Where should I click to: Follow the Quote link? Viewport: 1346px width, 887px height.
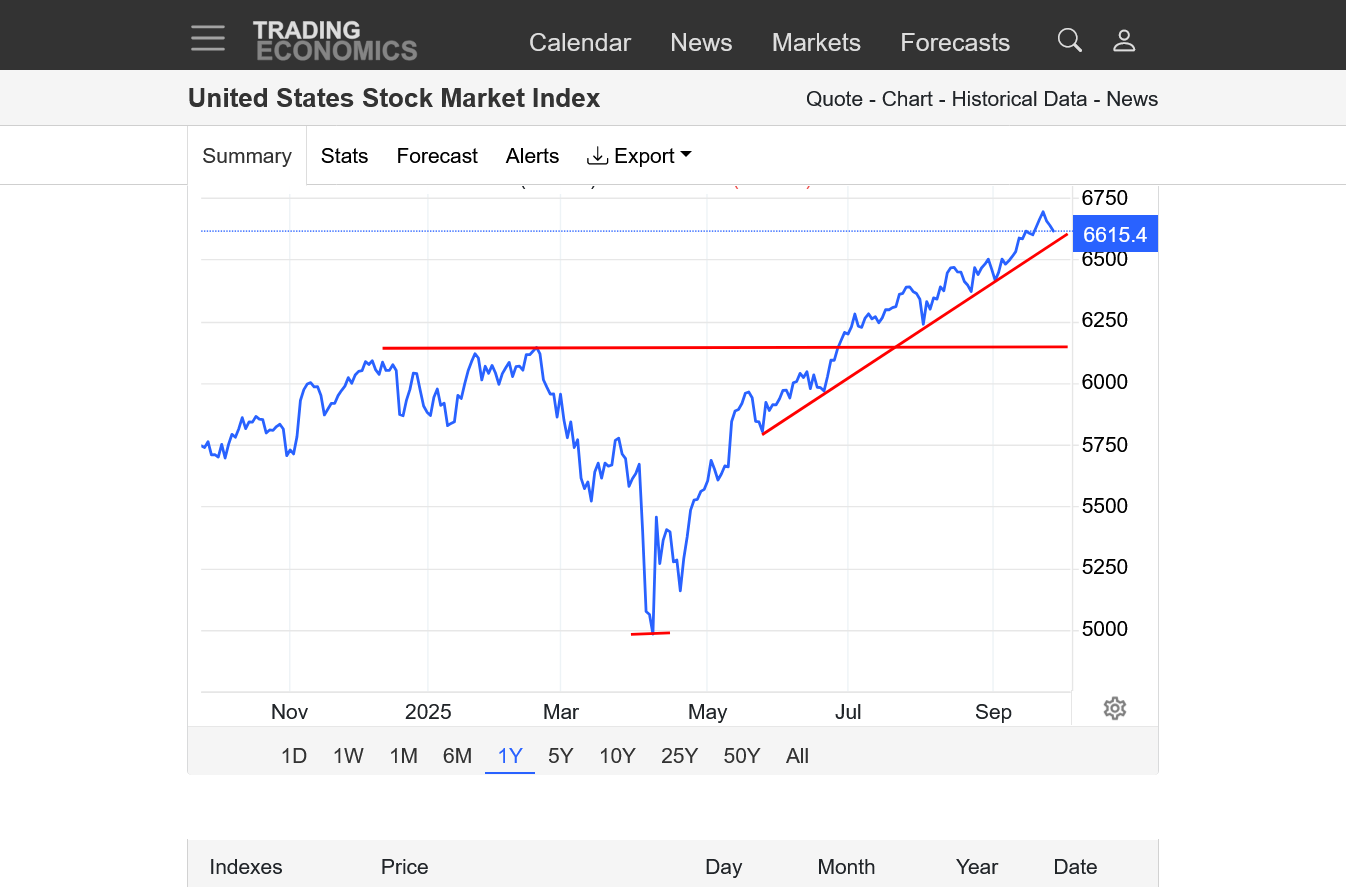(x=834, y=99)
